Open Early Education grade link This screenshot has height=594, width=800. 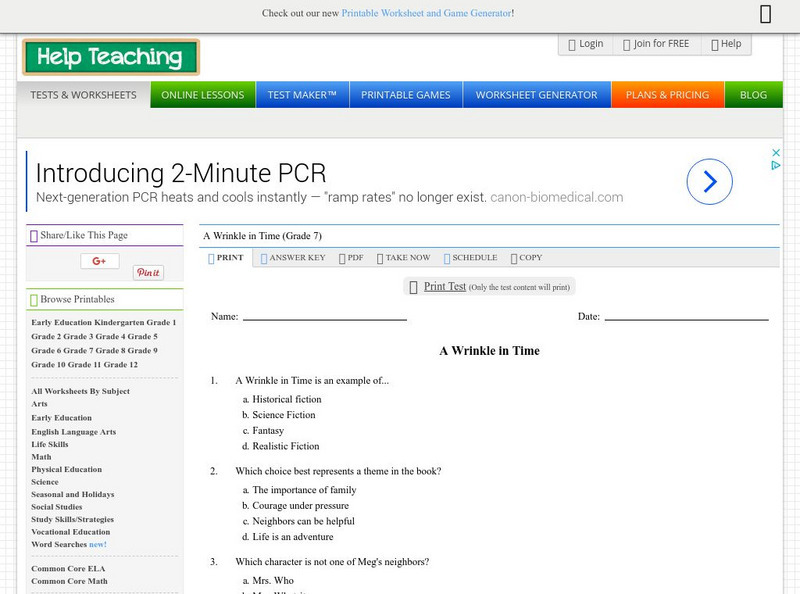[62, 323]
